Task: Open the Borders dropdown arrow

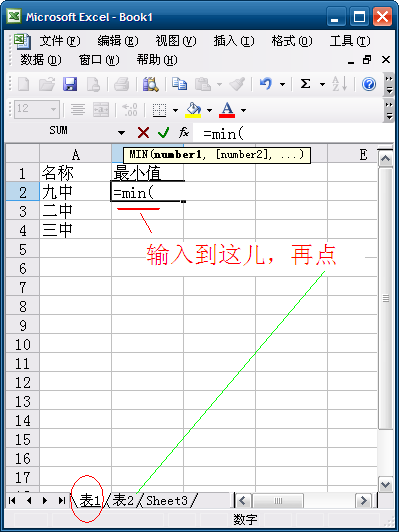Action: [175, 110]
